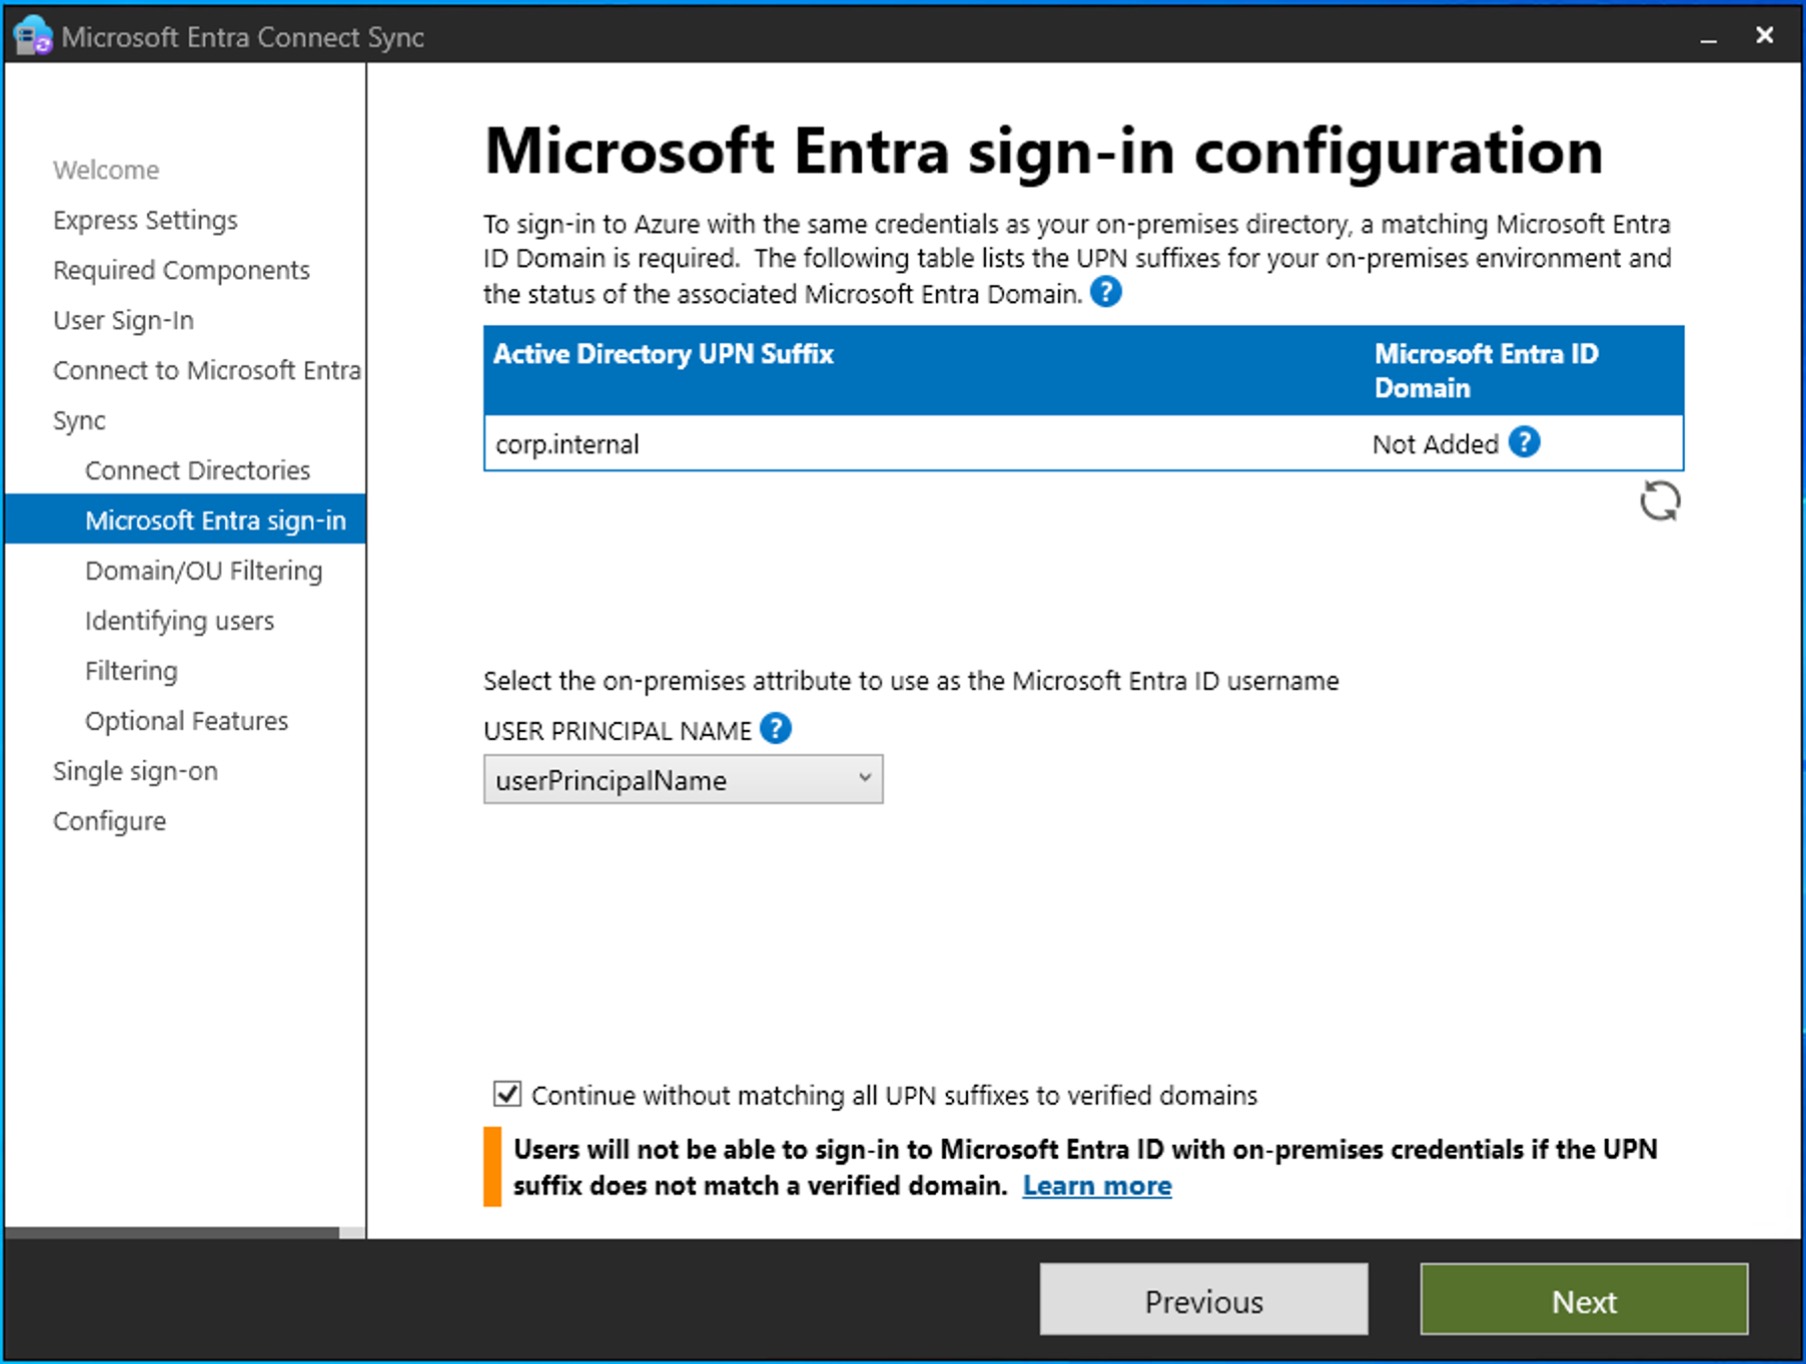Image resolution: width=1806 pixels, height=1364 pixels.
Task: Click the refresh icon under the UPN suffix table
Action: (1659, 501)
